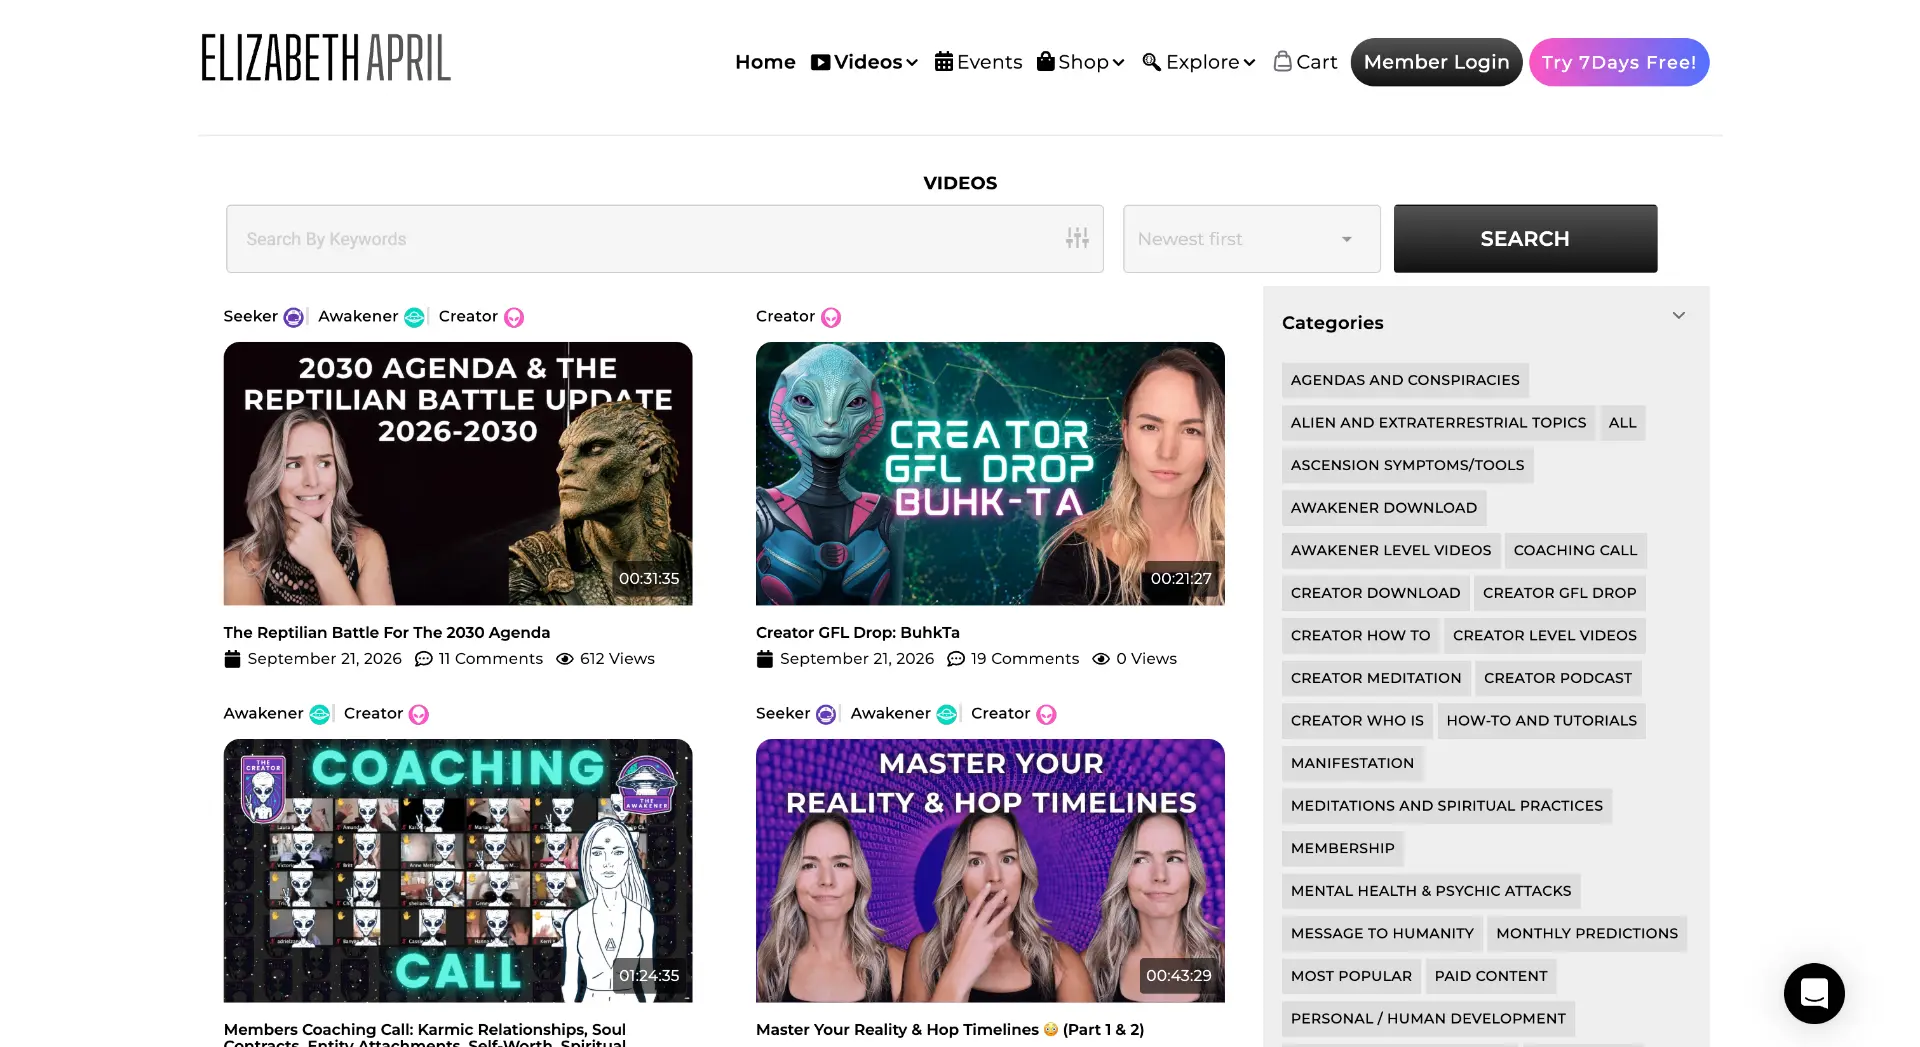Open The Reptilian Battle For The 2030 Agenda title
Image resolution: width=1920 pixels, height=1047 pixels.
(x=387, y=633)
